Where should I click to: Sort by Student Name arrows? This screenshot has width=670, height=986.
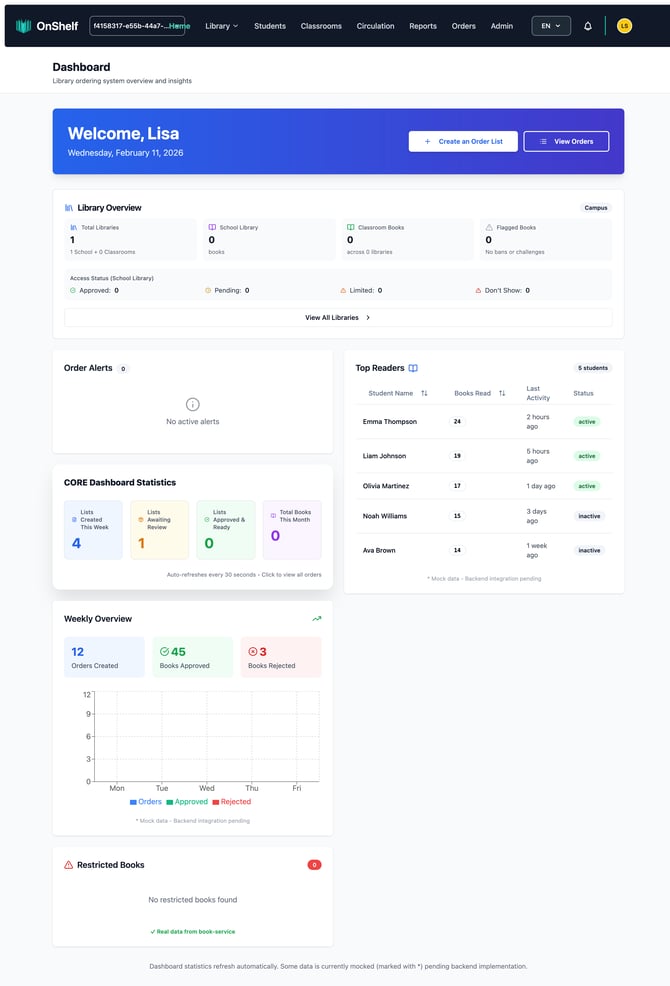point(424,393)
